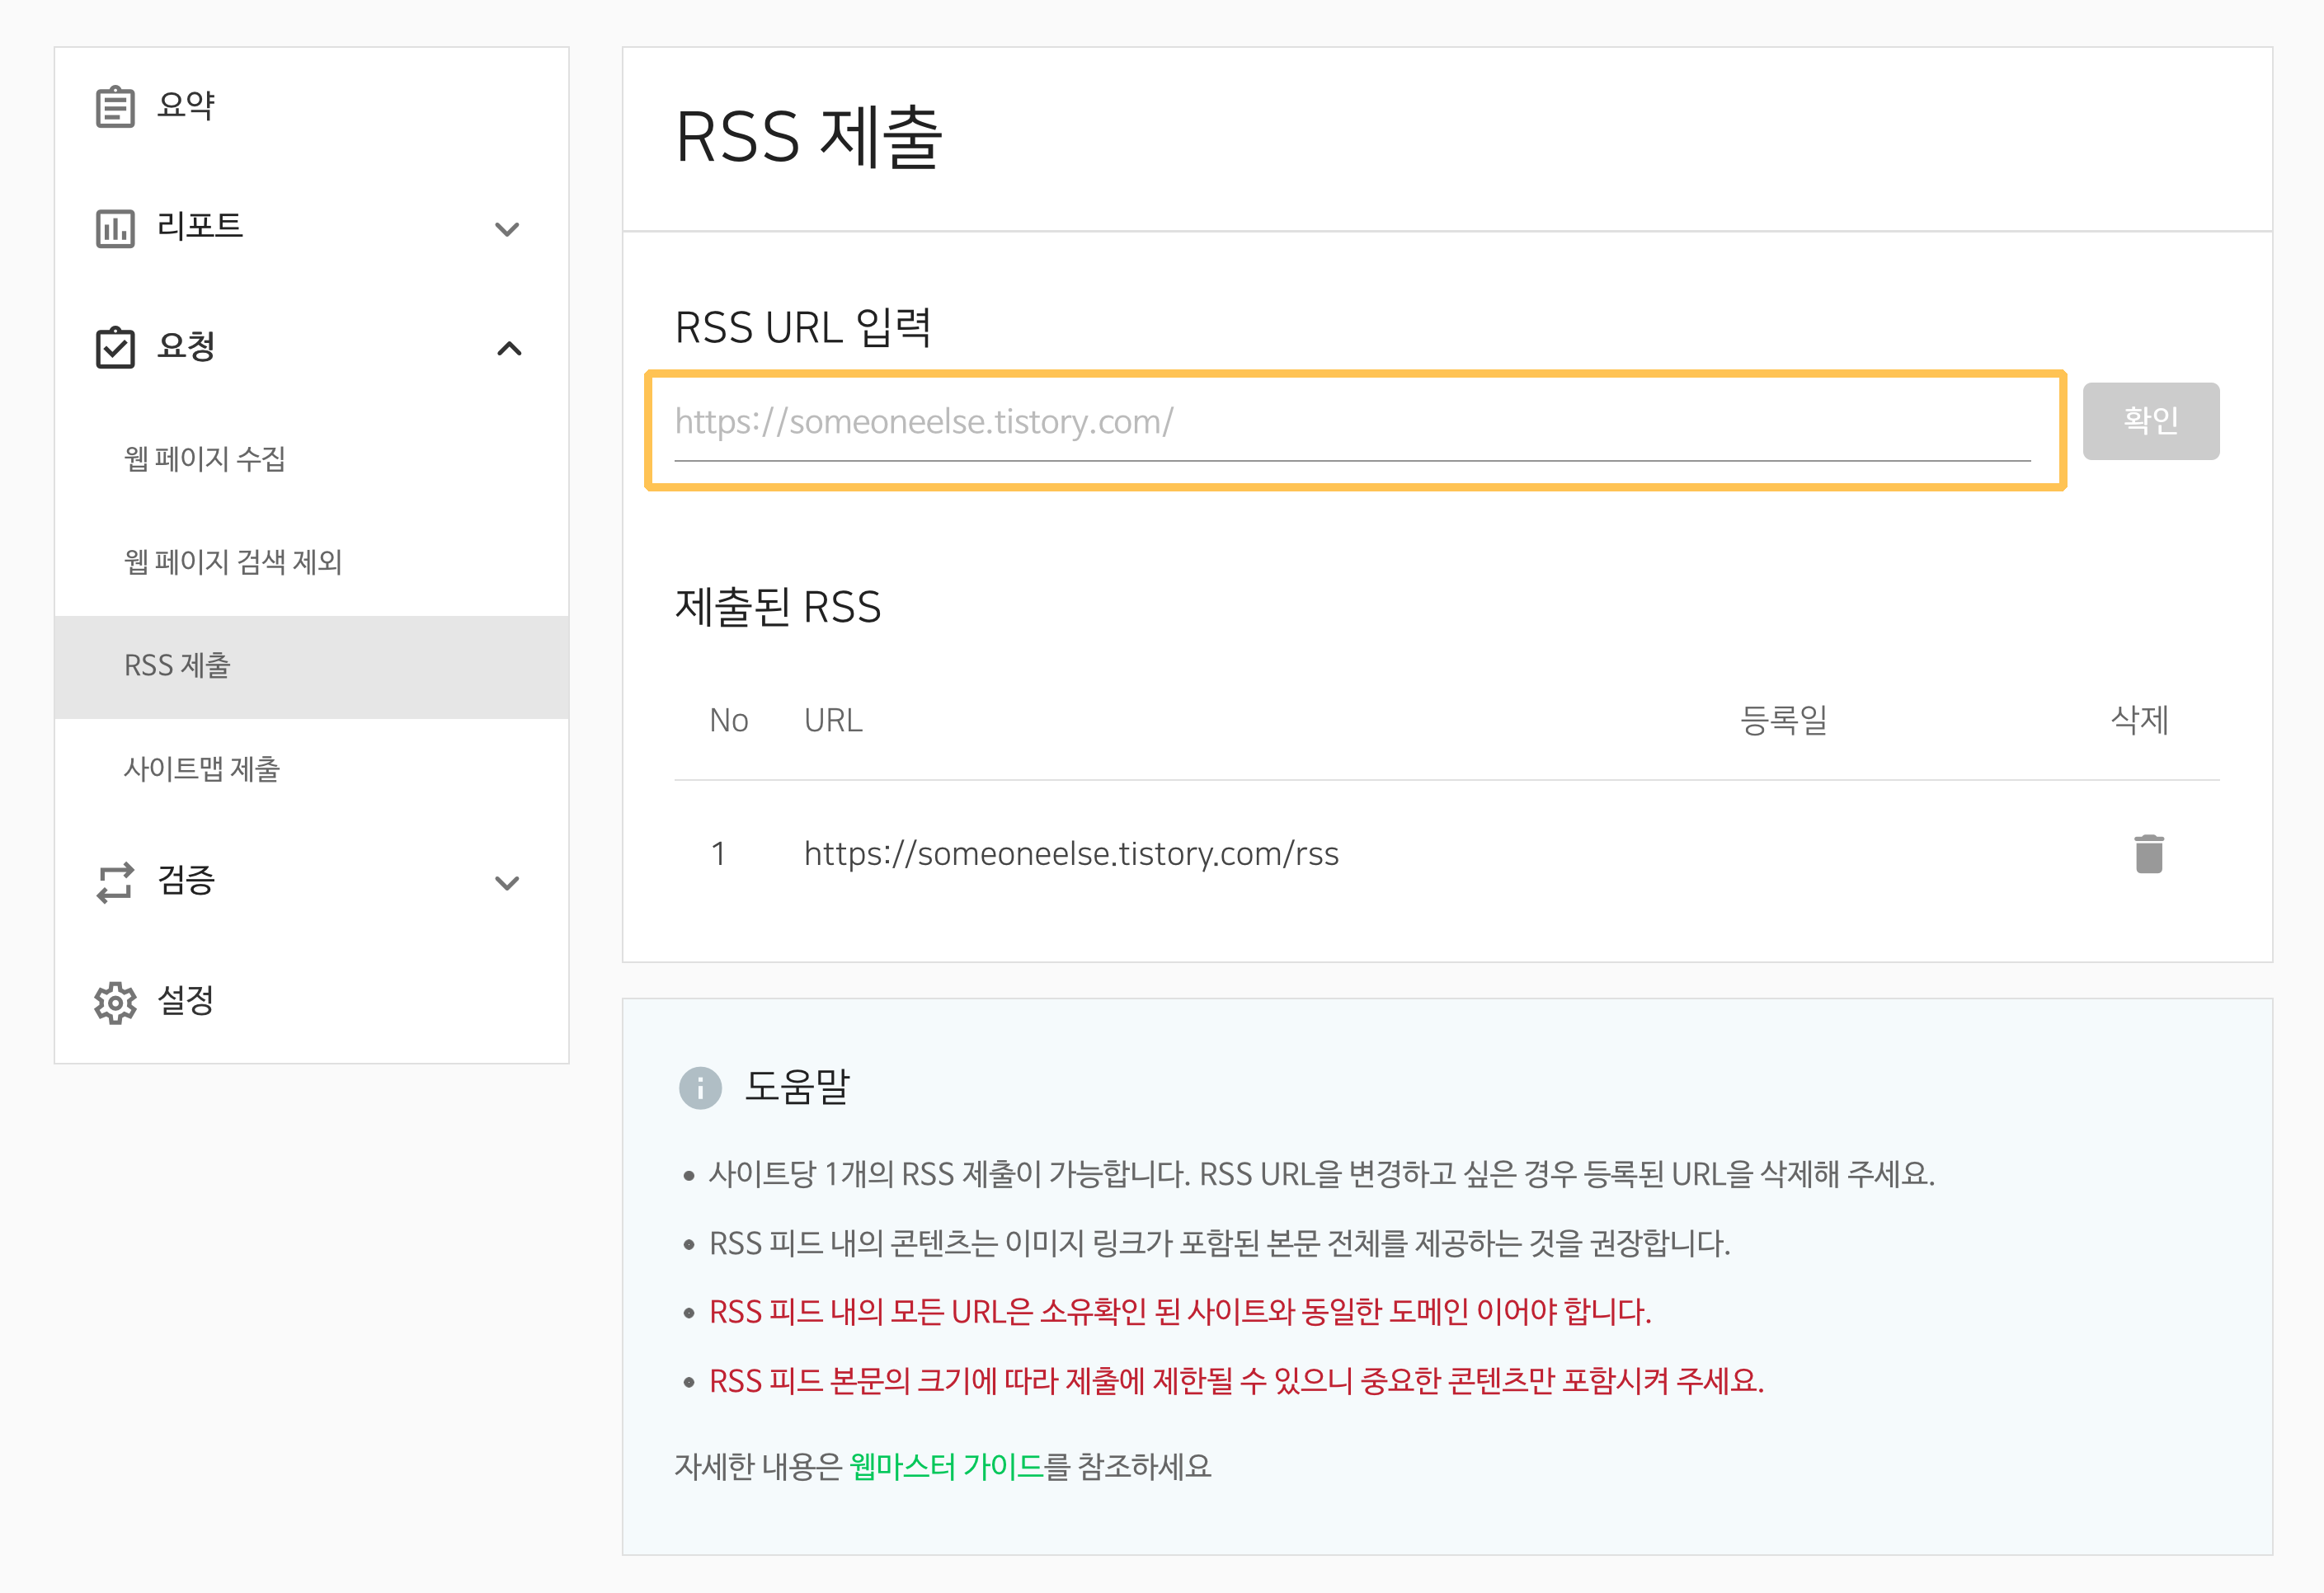Click the red same-domain warning text
This screenshot has width=2324, height=1593.
pos(1180,1312)
